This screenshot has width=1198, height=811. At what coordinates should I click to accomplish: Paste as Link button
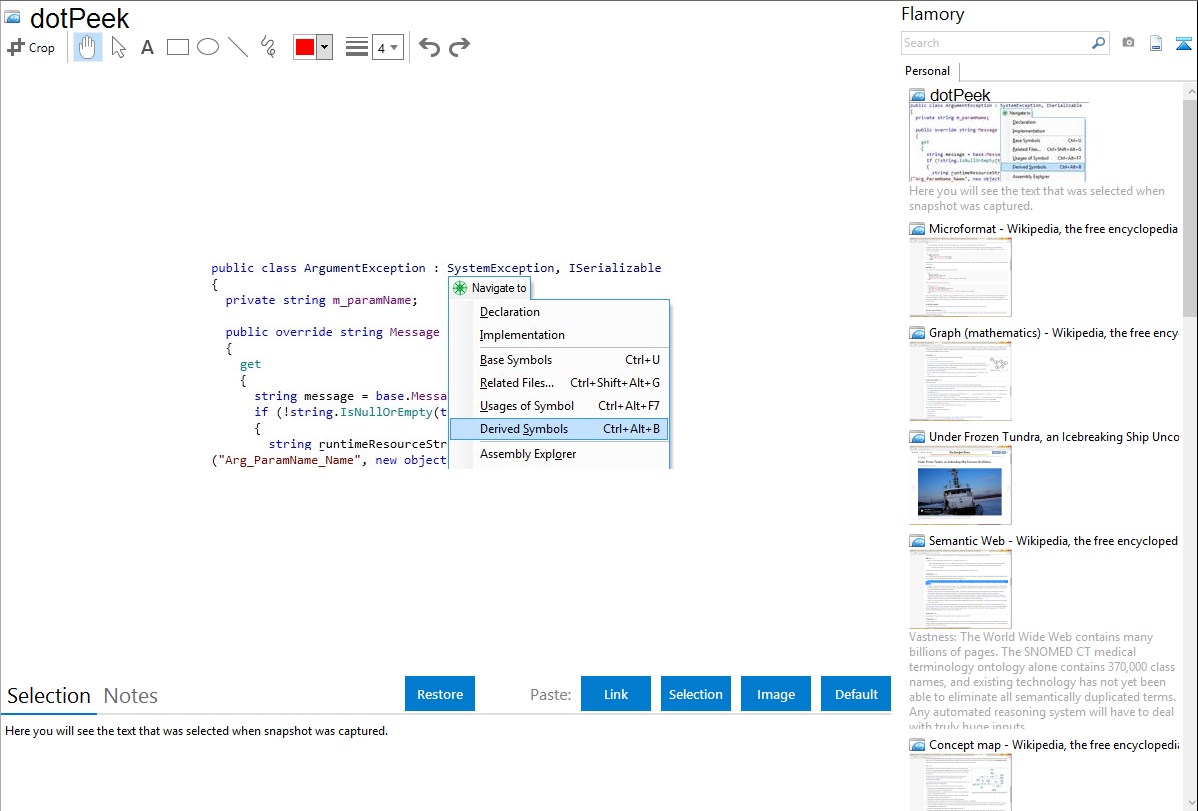pos(616,694)
